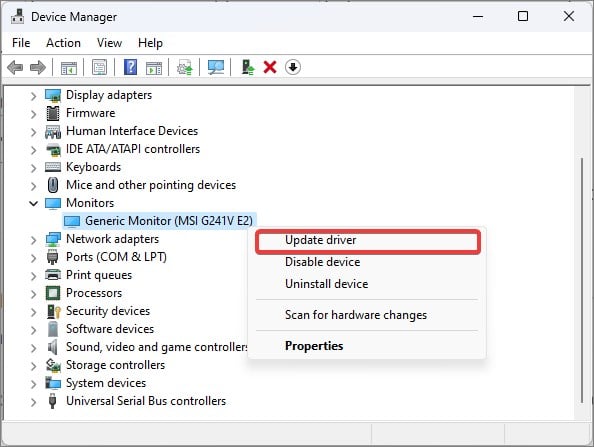The image size is (594, 447).
Task: Click the Ports (COM & LPT) icon
Action: (x=53, y=257)
